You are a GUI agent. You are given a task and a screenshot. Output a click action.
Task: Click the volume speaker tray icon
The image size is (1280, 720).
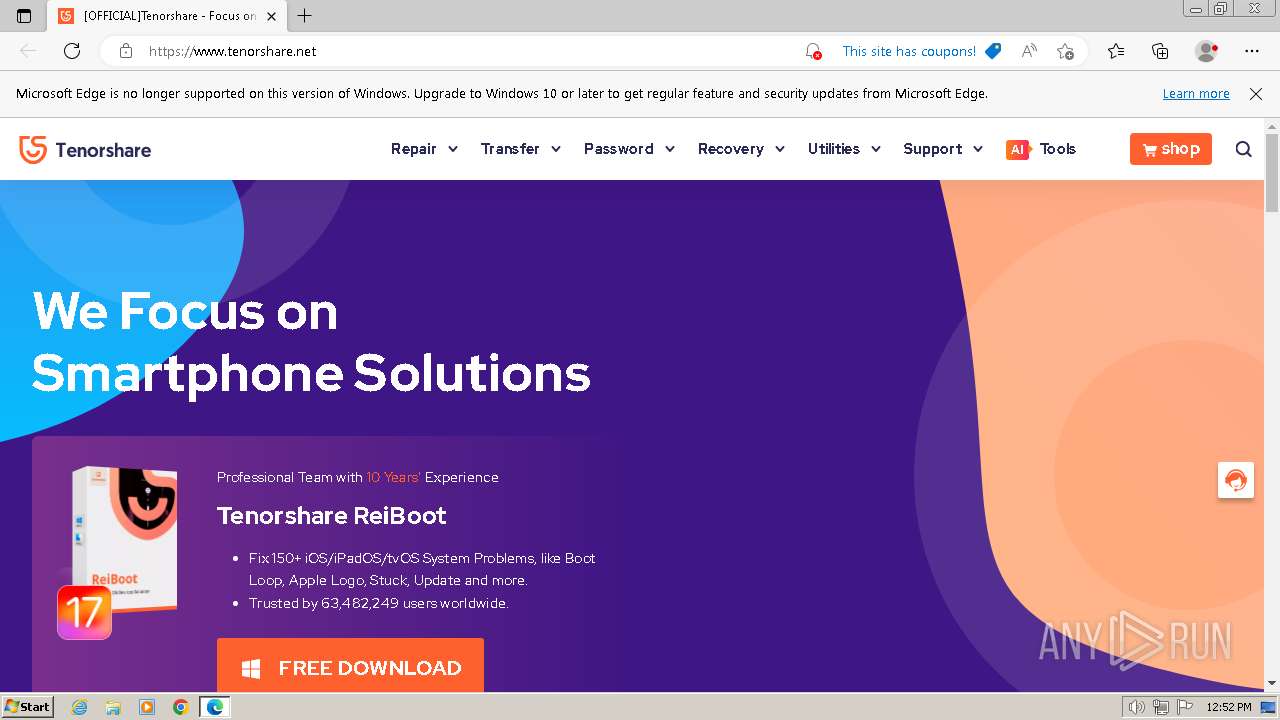(x=1137, y=707)
